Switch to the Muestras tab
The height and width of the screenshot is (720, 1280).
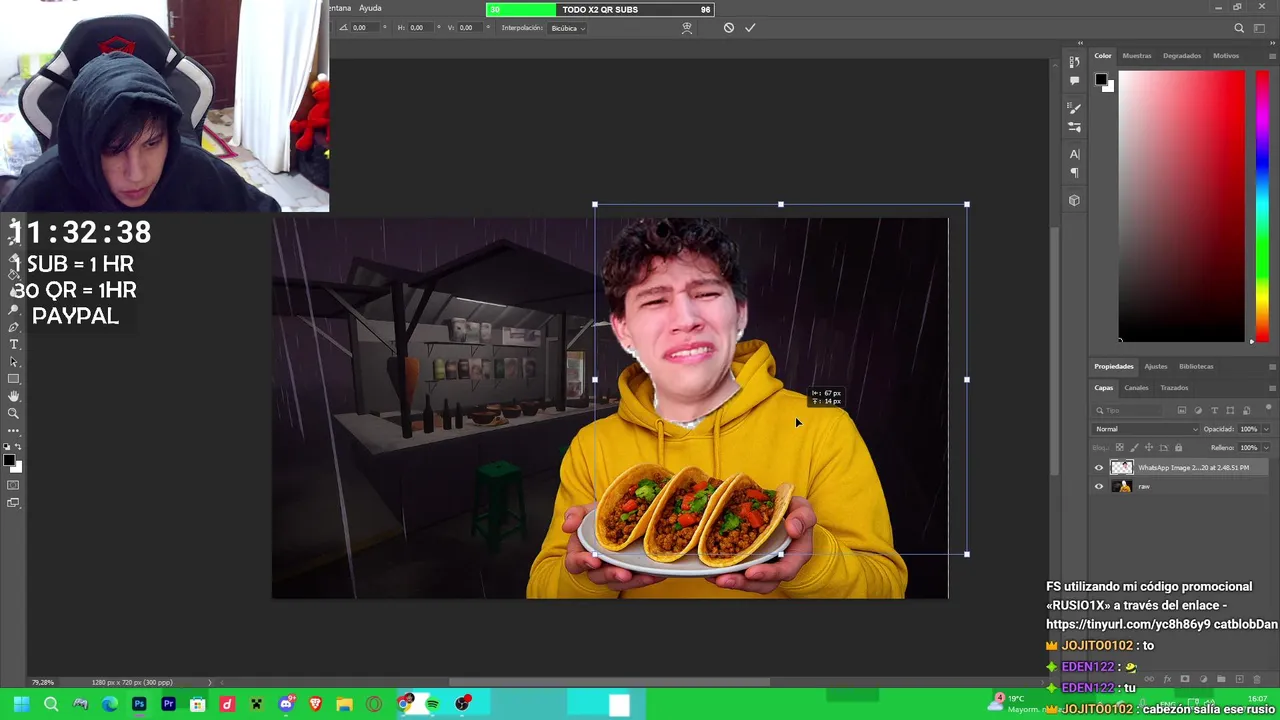click(x=1137, y=56)
